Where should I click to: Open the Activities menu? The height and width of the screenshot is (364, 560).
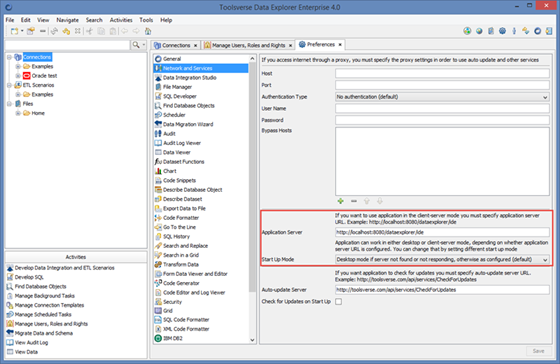click(121, 20)
